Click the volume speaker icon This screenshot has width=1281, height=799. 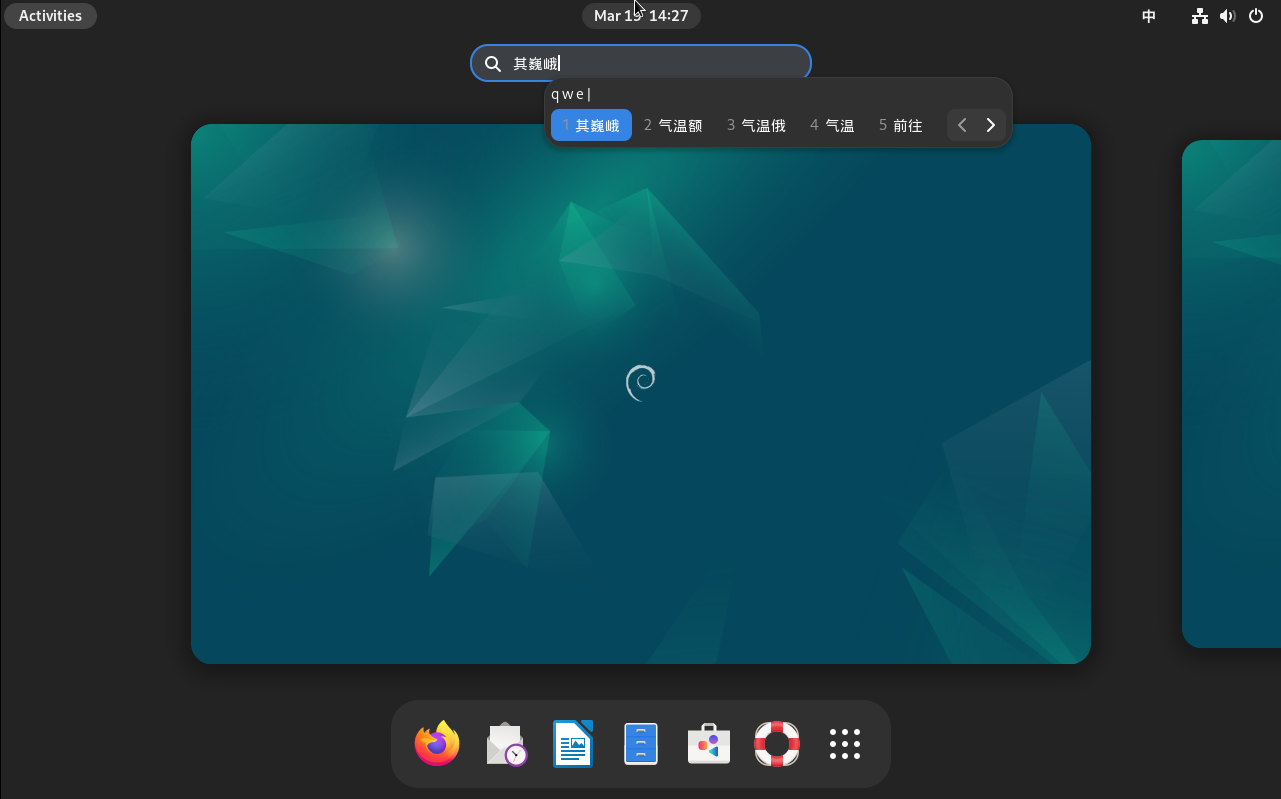tap(1228, 16)
